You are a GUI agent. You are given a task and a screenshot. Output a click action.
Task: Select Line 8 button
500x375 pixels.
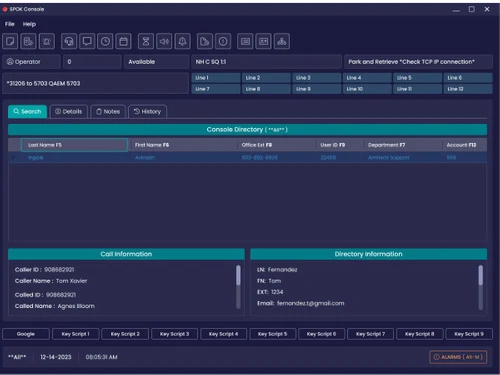(x=266, y=89)
